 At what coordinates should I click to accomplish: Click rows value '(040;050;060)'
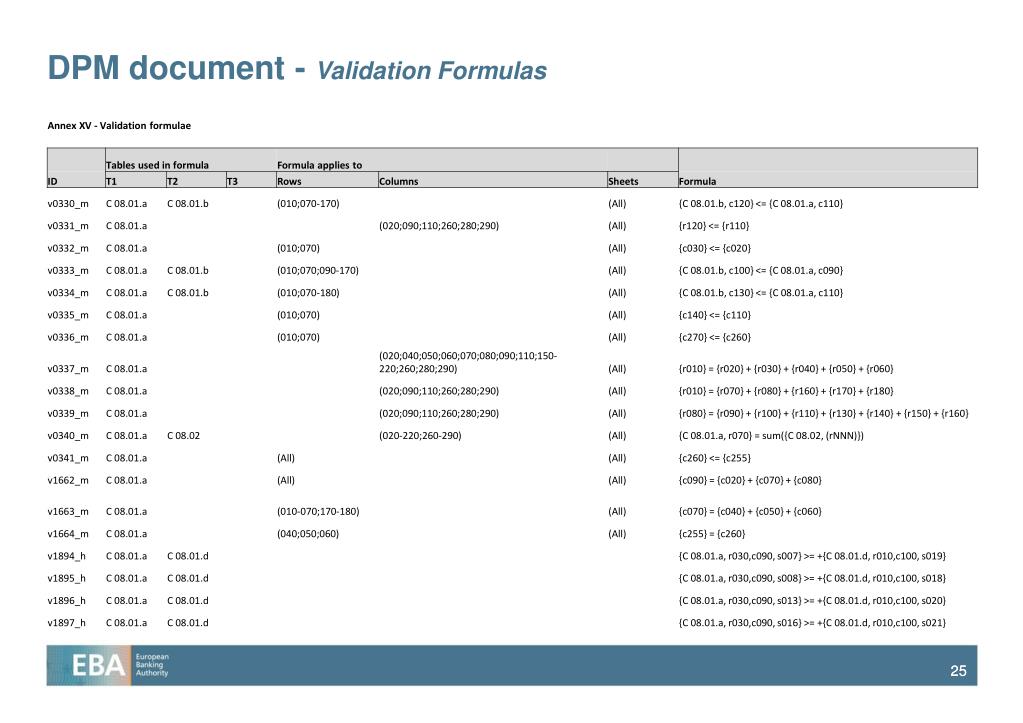point(308,534)
